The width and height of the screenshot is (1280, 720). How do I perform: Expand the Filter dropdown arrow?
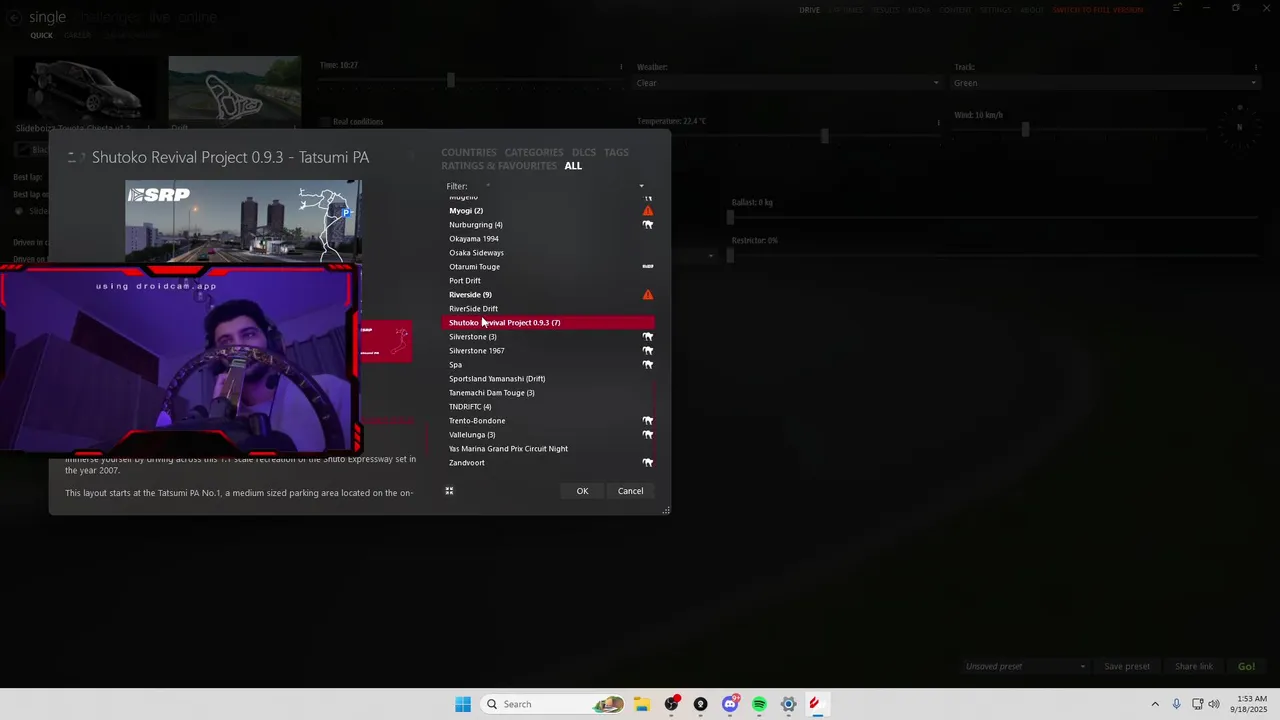641,186
